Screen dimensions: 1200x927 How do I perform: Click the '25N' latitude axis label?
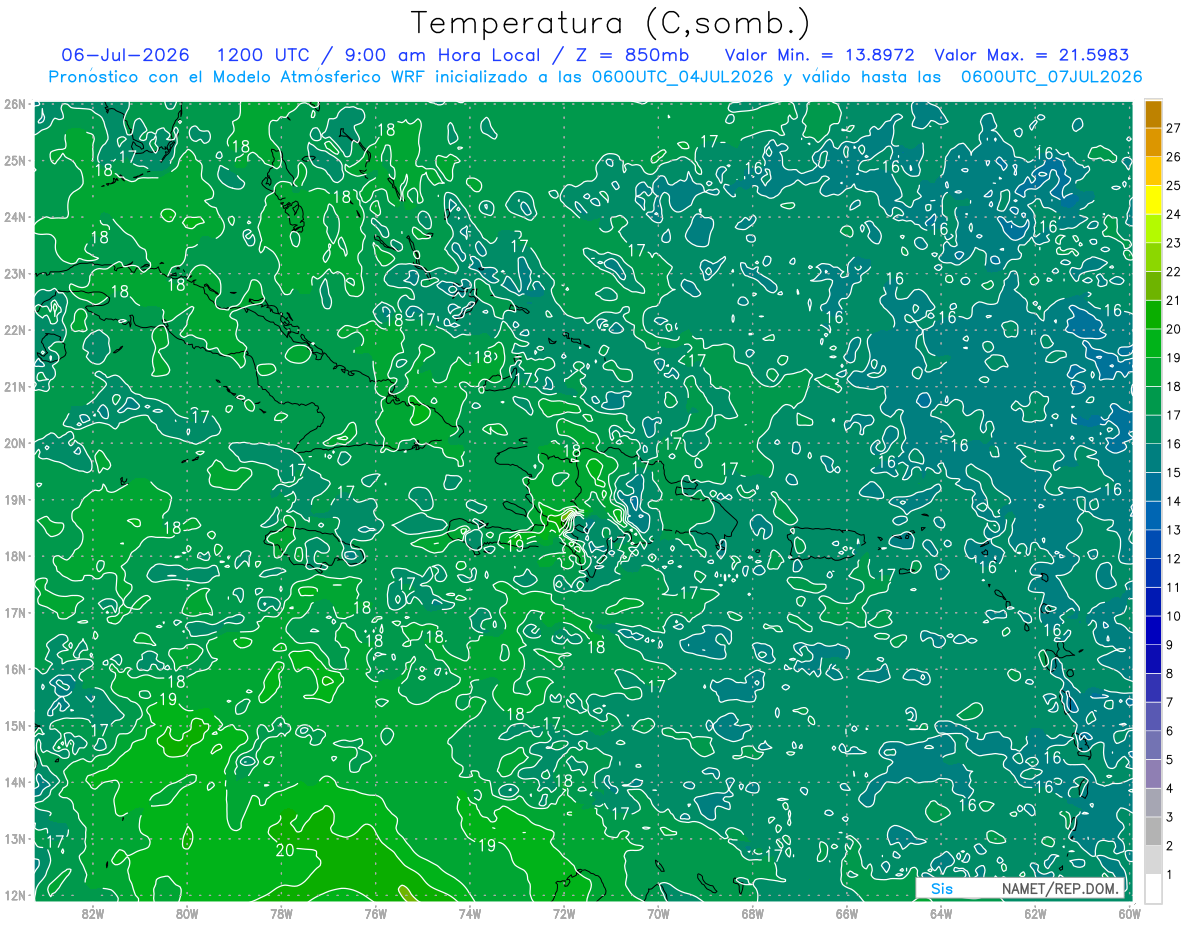pos(14,161)
